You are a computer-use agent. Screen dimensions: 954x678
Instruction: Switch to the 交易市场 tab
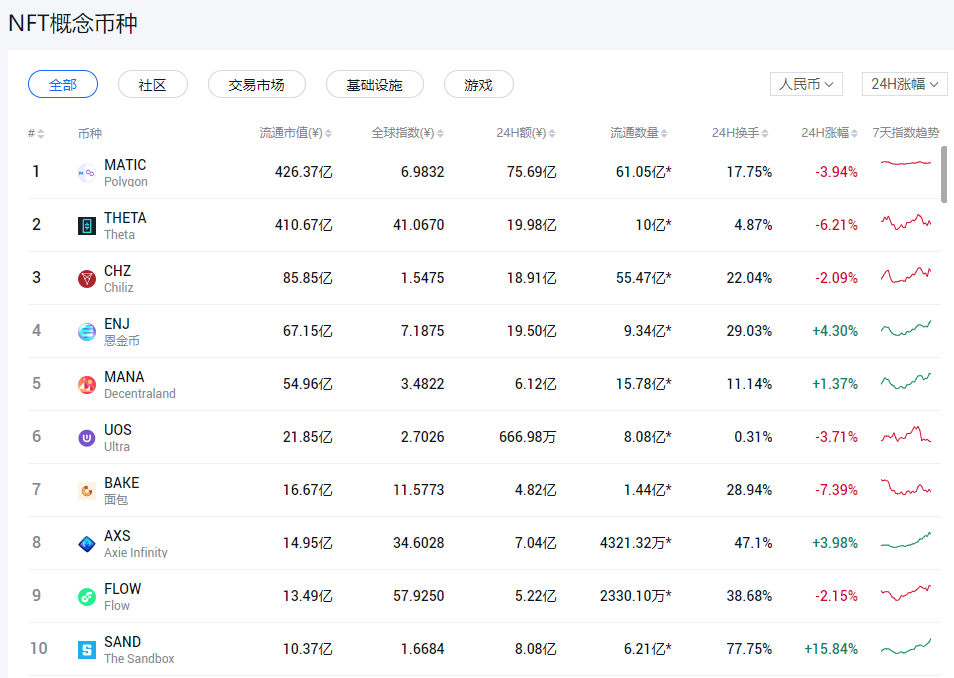click(256, 85)
